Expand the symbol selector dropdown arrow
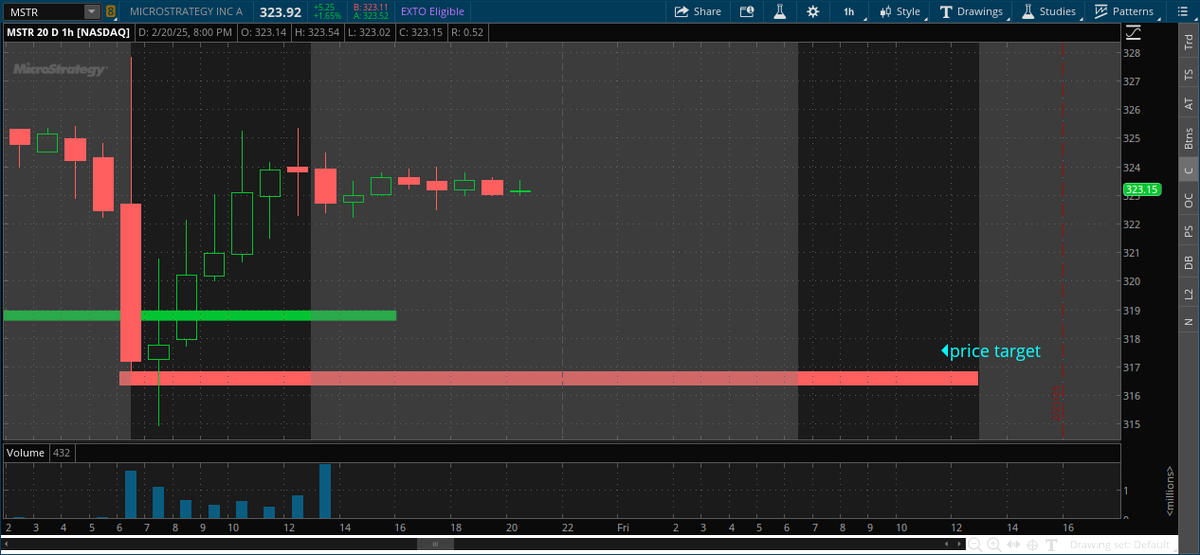Screen dimensions: 1200x555 click(x=92, y=12)
